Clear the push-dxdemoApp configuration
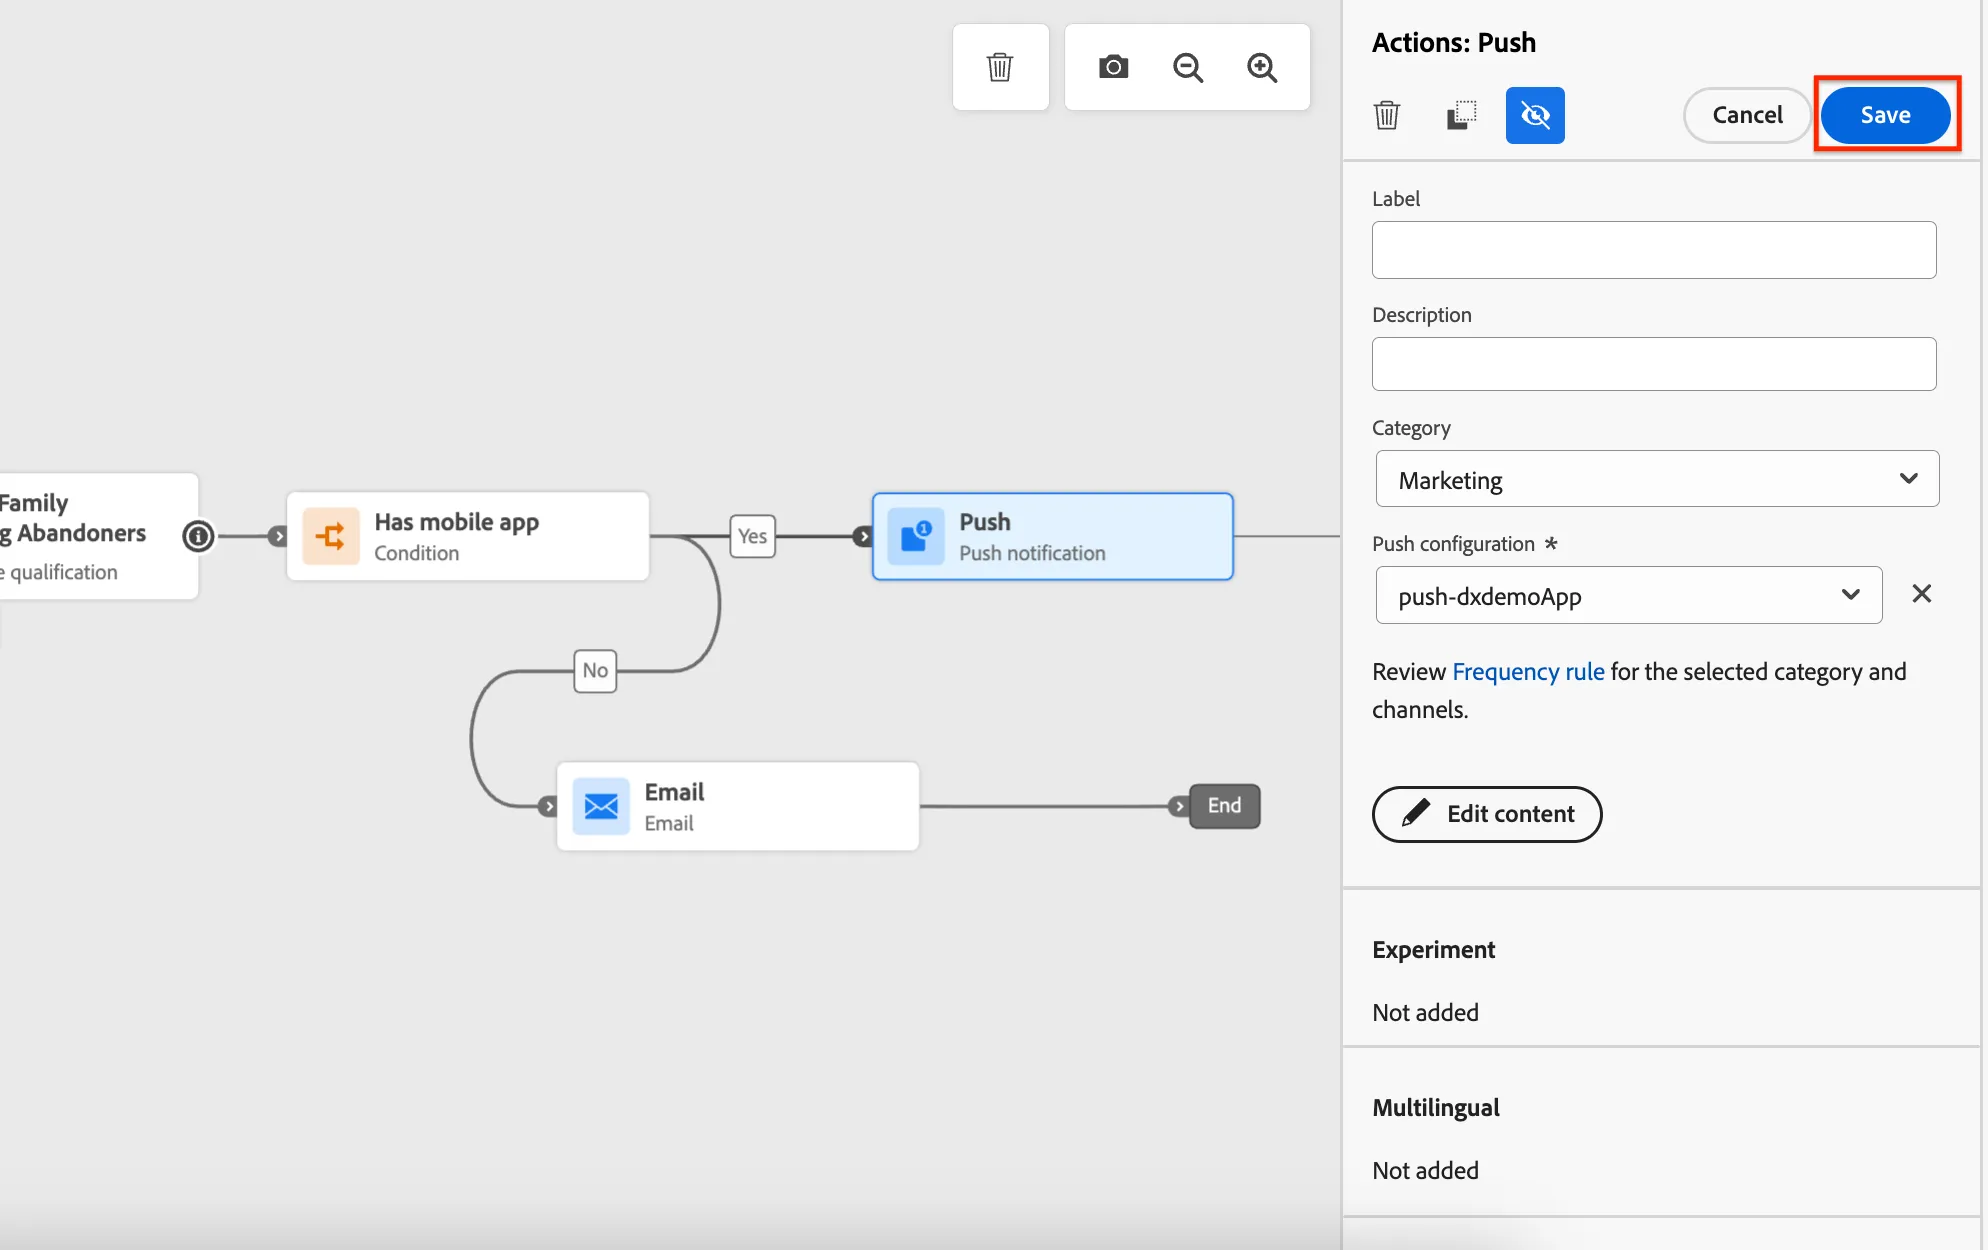The image size is (1988, 1250). (x=1922, y=594)
